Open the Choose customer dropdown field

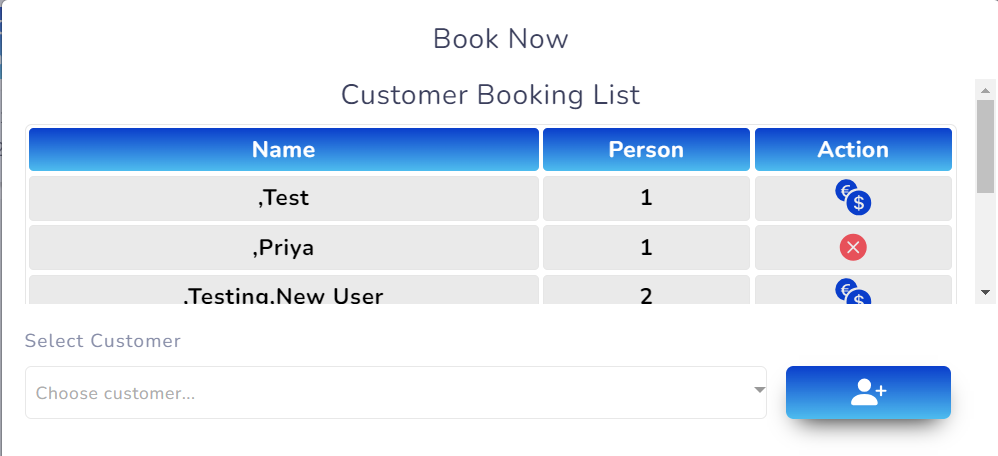click(390, 393)
